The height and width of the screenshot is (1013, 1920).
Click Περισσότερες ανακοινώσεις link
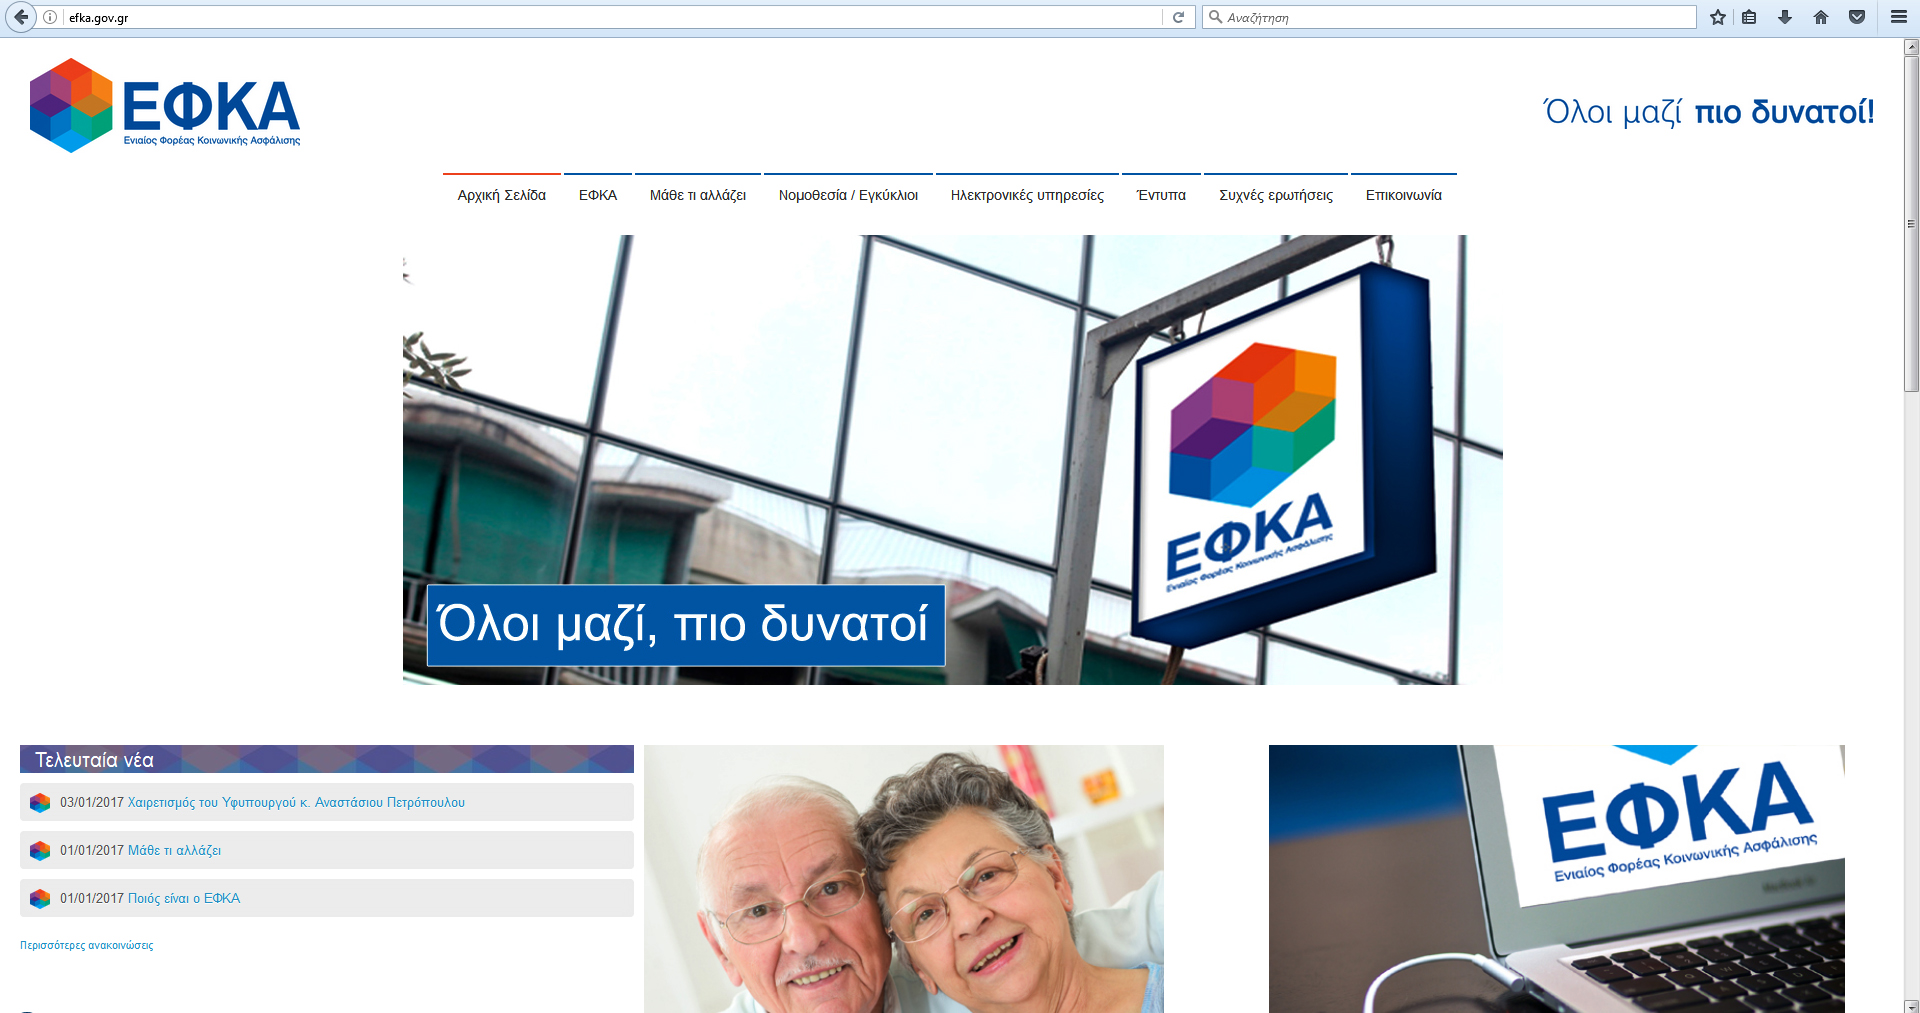tap(87, 945)
